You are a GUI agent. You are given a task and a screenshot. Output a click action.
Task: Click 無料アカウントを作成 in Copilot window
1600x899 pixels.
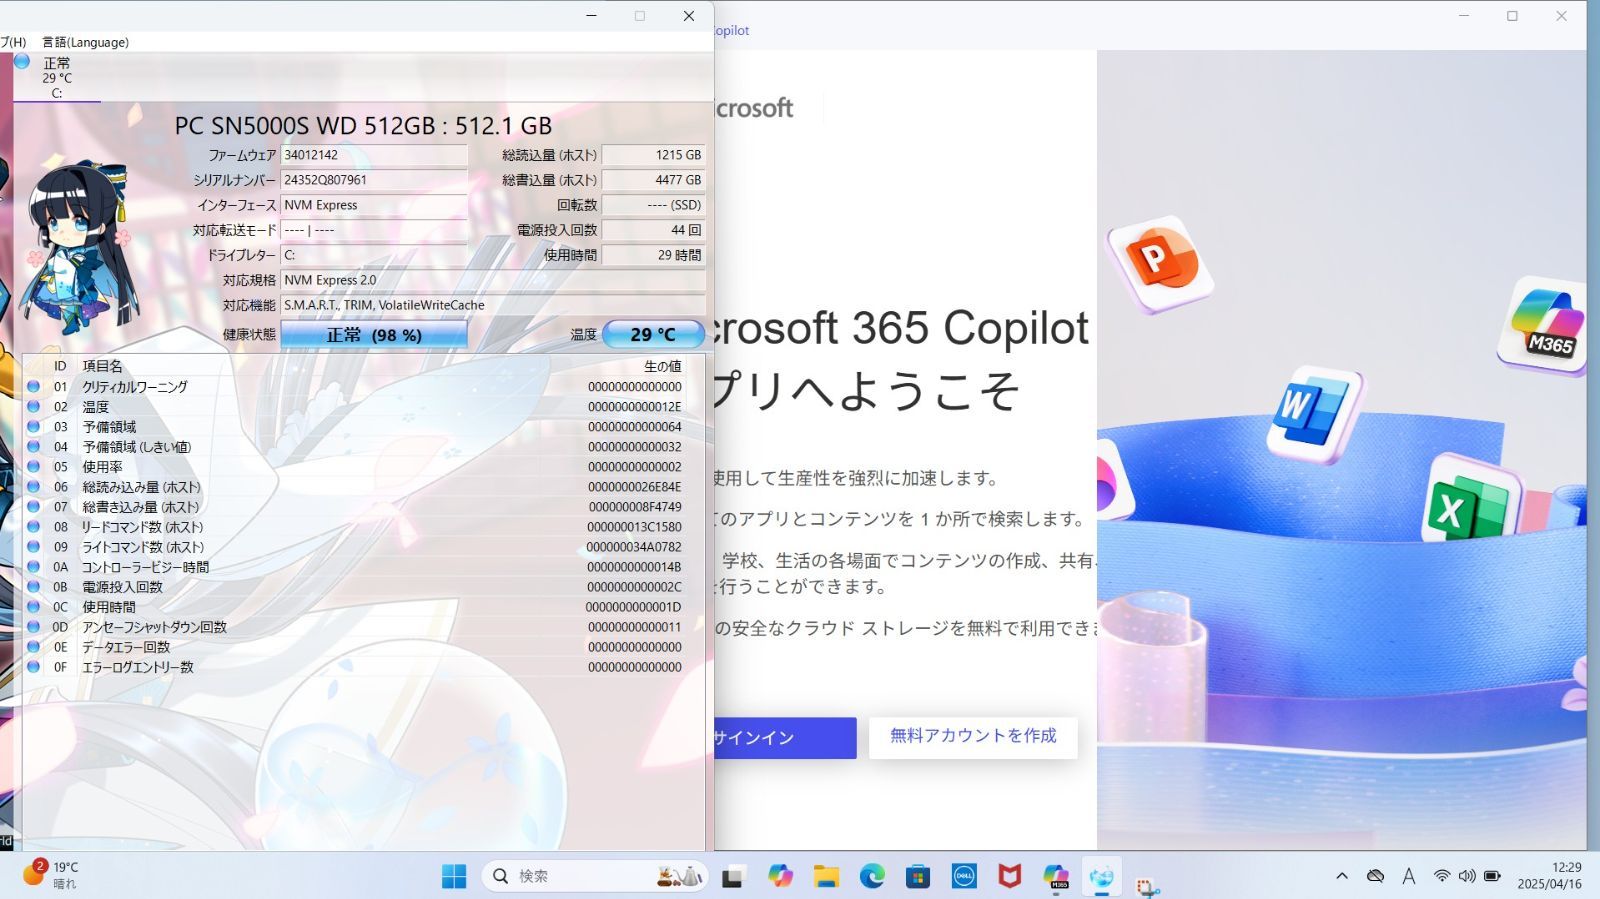(x=973, y=736)
